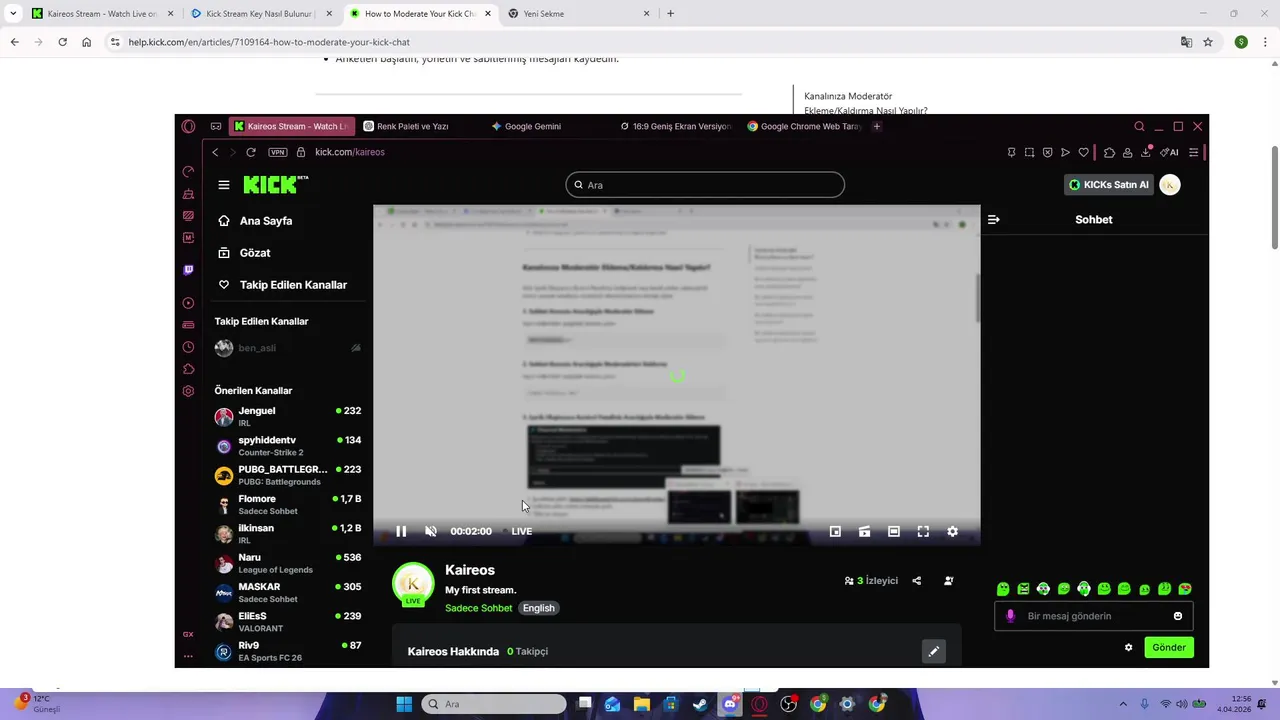Screen dimensions: 1280x720
Task: Open Twitch icon in Opera sidebar
Action: click(x=188, y=270)
